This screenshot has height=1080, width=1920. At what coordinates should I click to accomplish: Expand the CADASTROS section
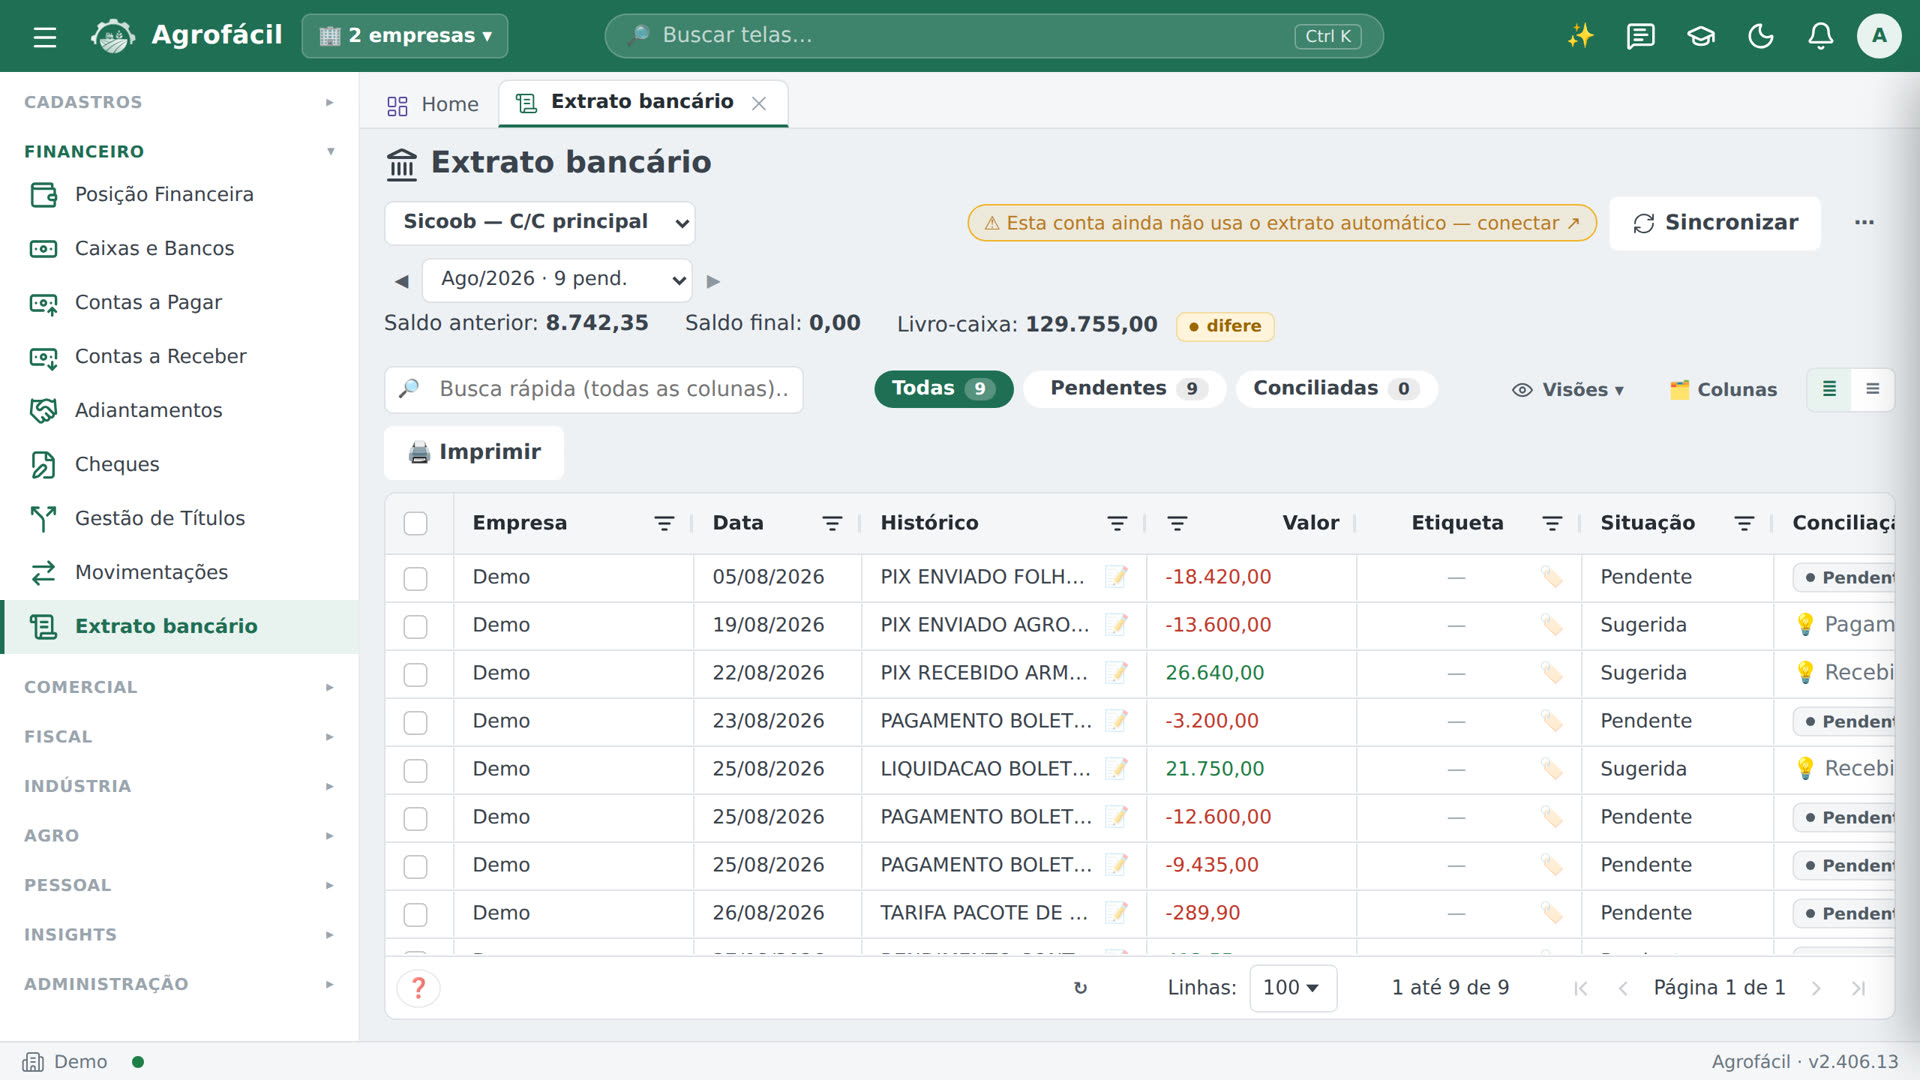[180, 102]
